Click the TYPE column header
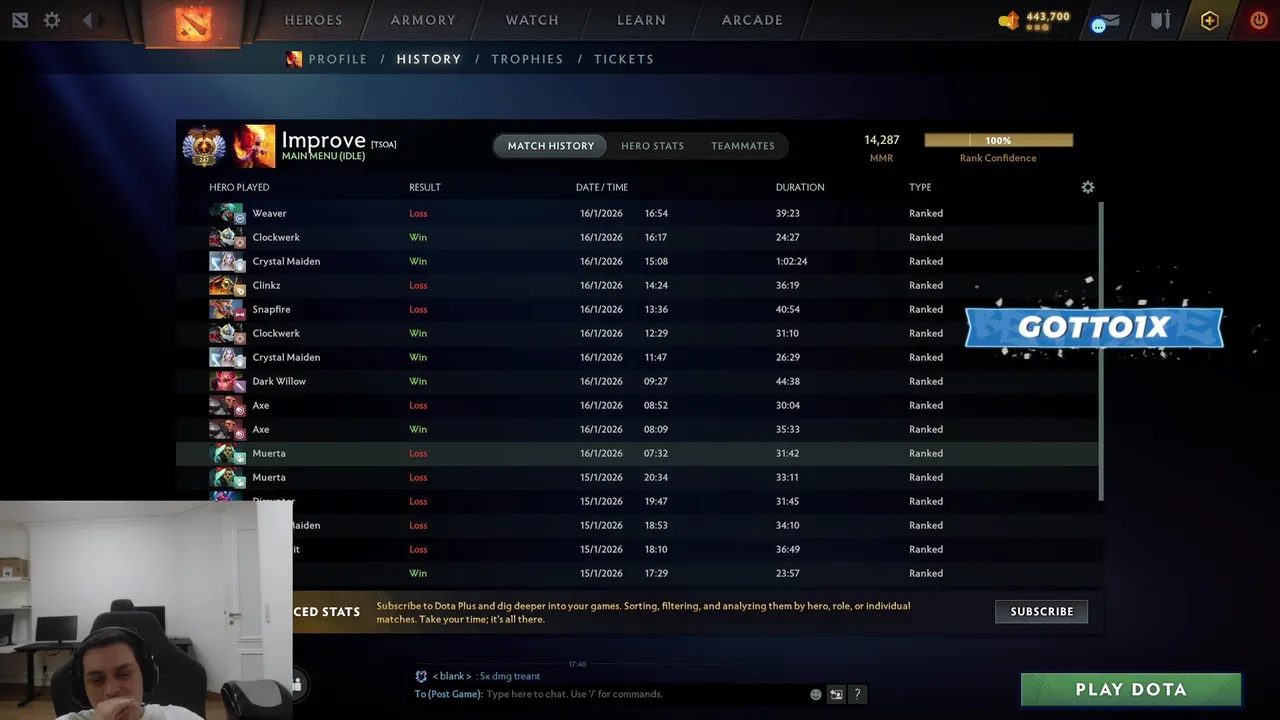1280x720 pixels. click(x=920, y=187)
